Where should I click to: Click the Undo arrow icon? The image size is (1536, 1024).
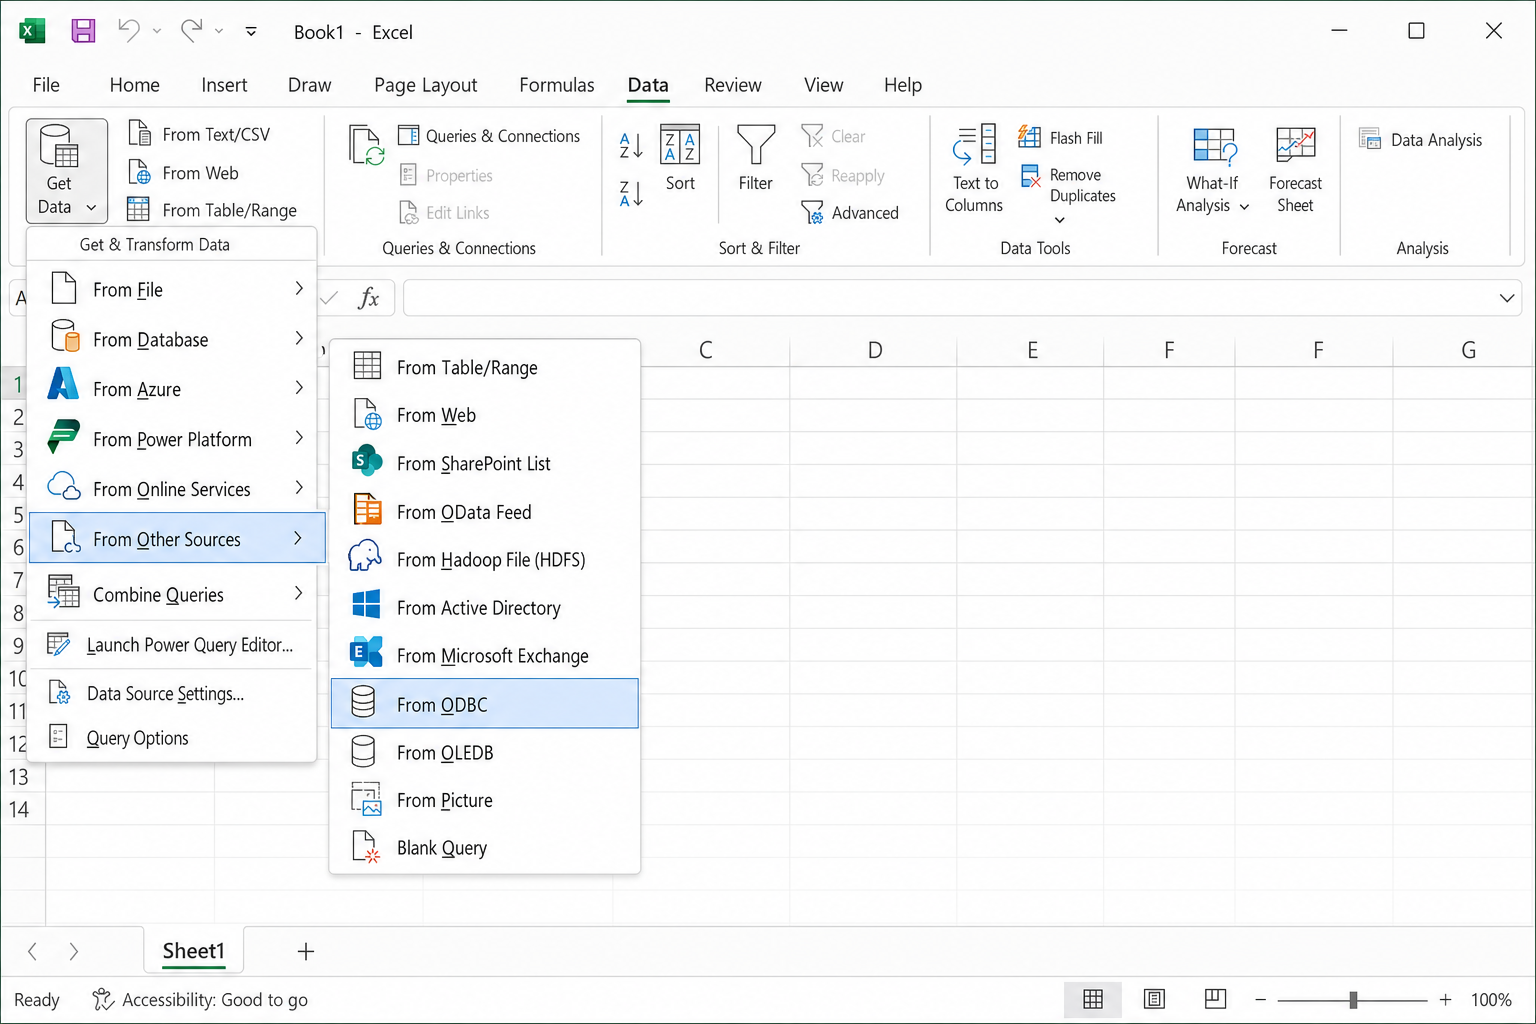click(x=128, y=30)
